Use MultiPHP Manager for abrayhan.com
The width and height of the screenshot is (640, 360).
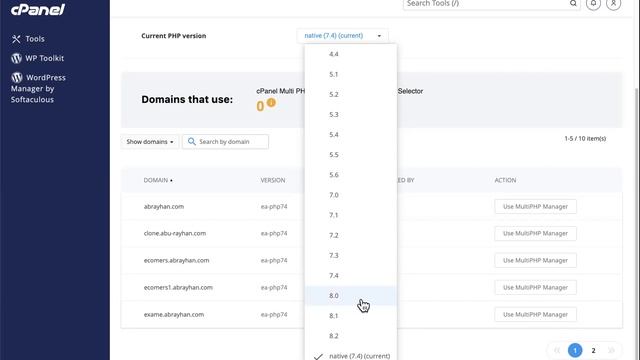click(535, 207)
